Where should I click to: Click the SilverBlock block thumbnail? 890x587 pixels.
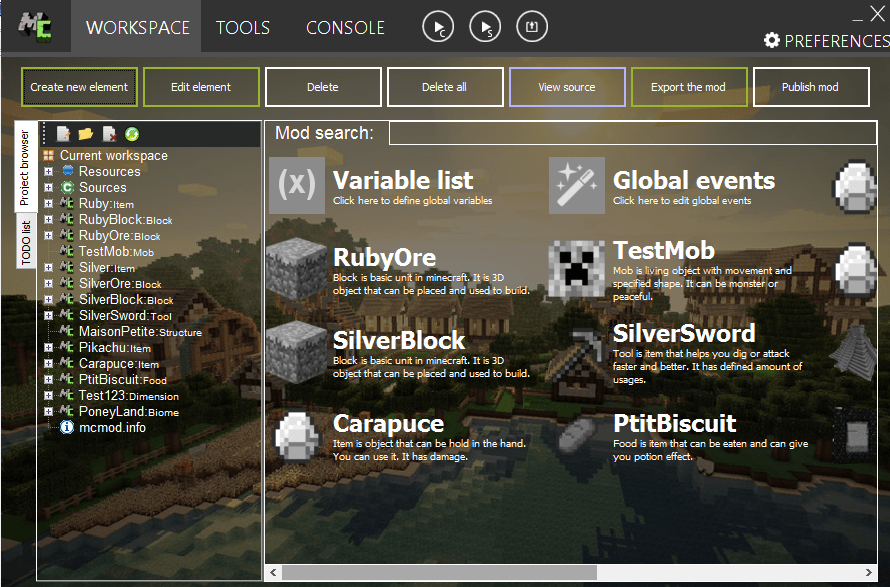[x=297, y=351]
